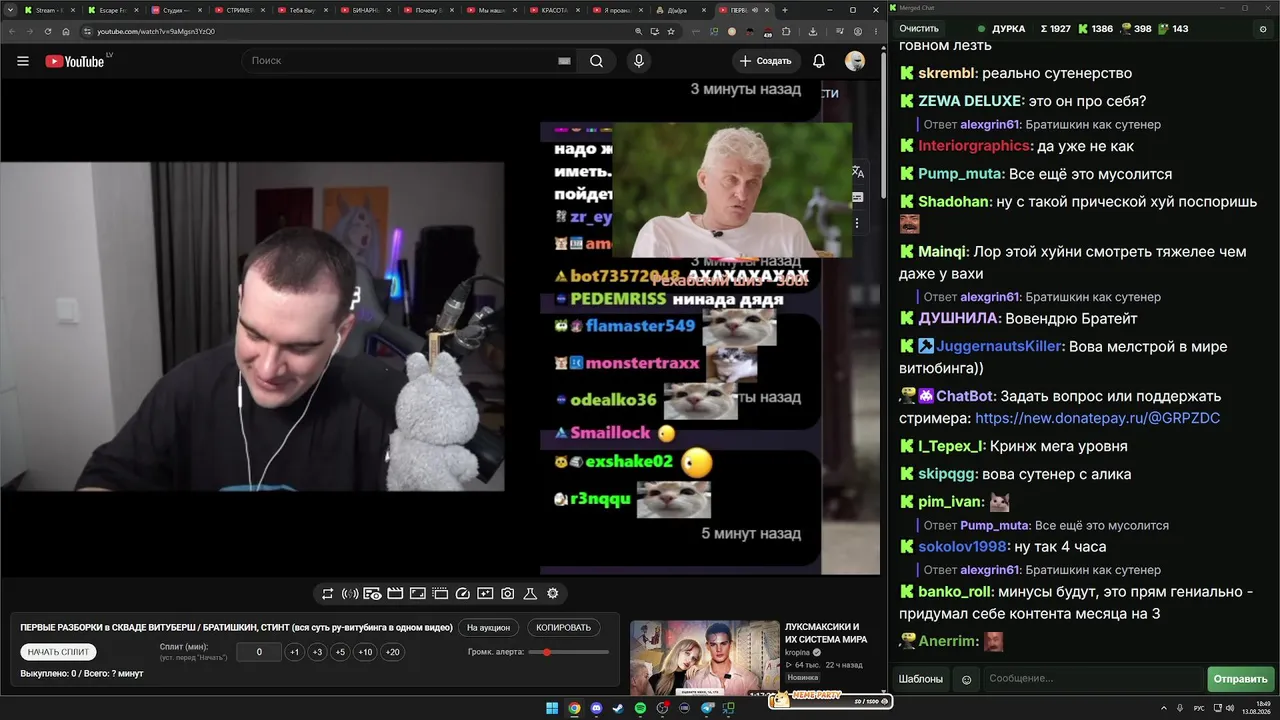Open the YouTube guide hamburger menu

pyautogui.click(x=23, y=61)
